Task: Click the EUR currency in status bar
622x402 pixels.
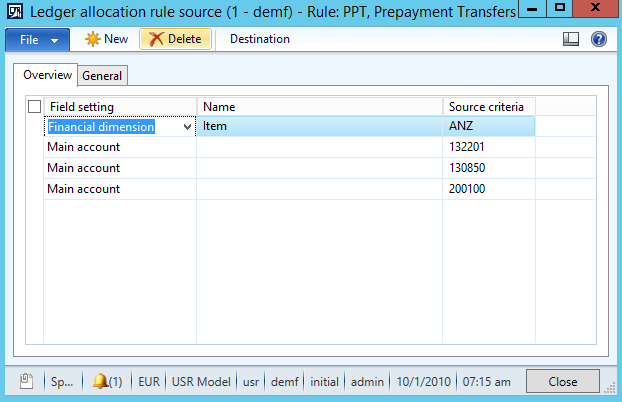Action: (x=149, y=382)
